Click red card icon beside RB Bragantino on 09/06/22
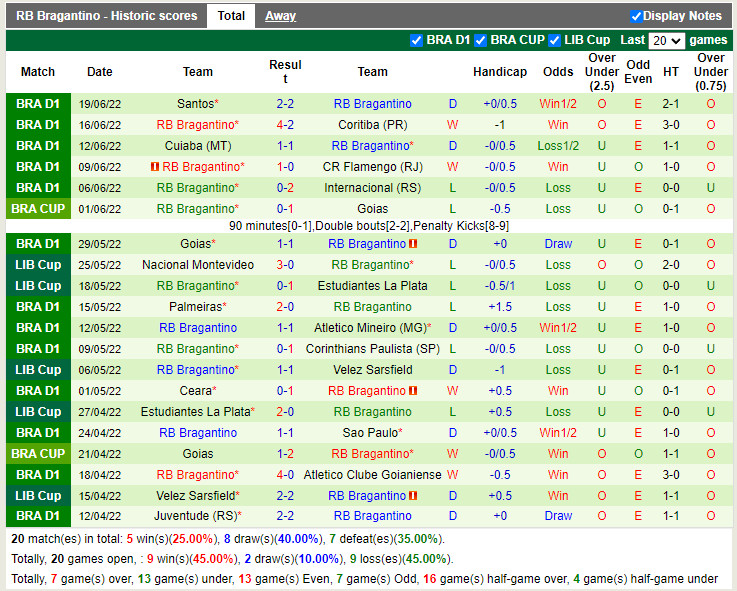Screen dimensions: 737x591 click(155, 166)
